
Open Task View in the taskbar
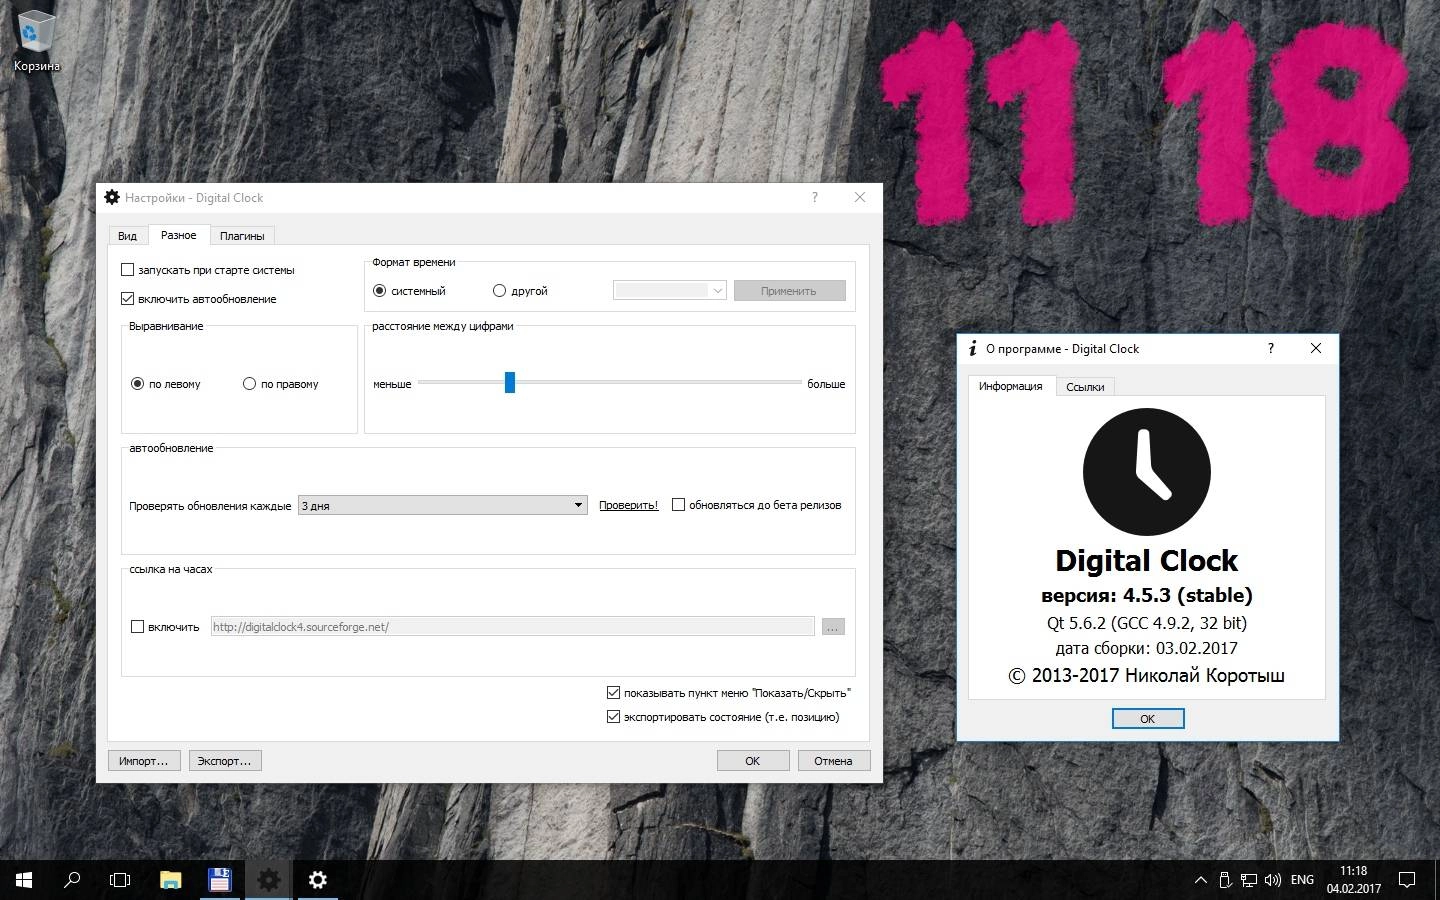120,880
